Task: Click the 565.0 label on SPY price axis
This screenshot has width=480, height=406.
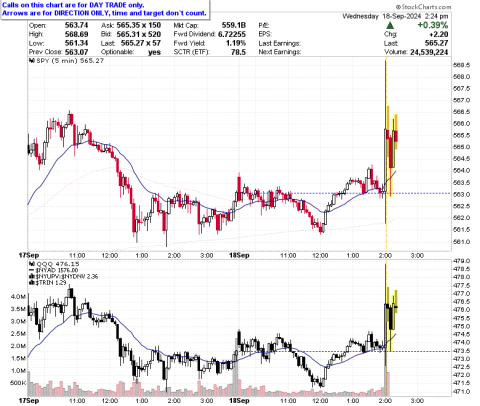Action: pos(461,147)
